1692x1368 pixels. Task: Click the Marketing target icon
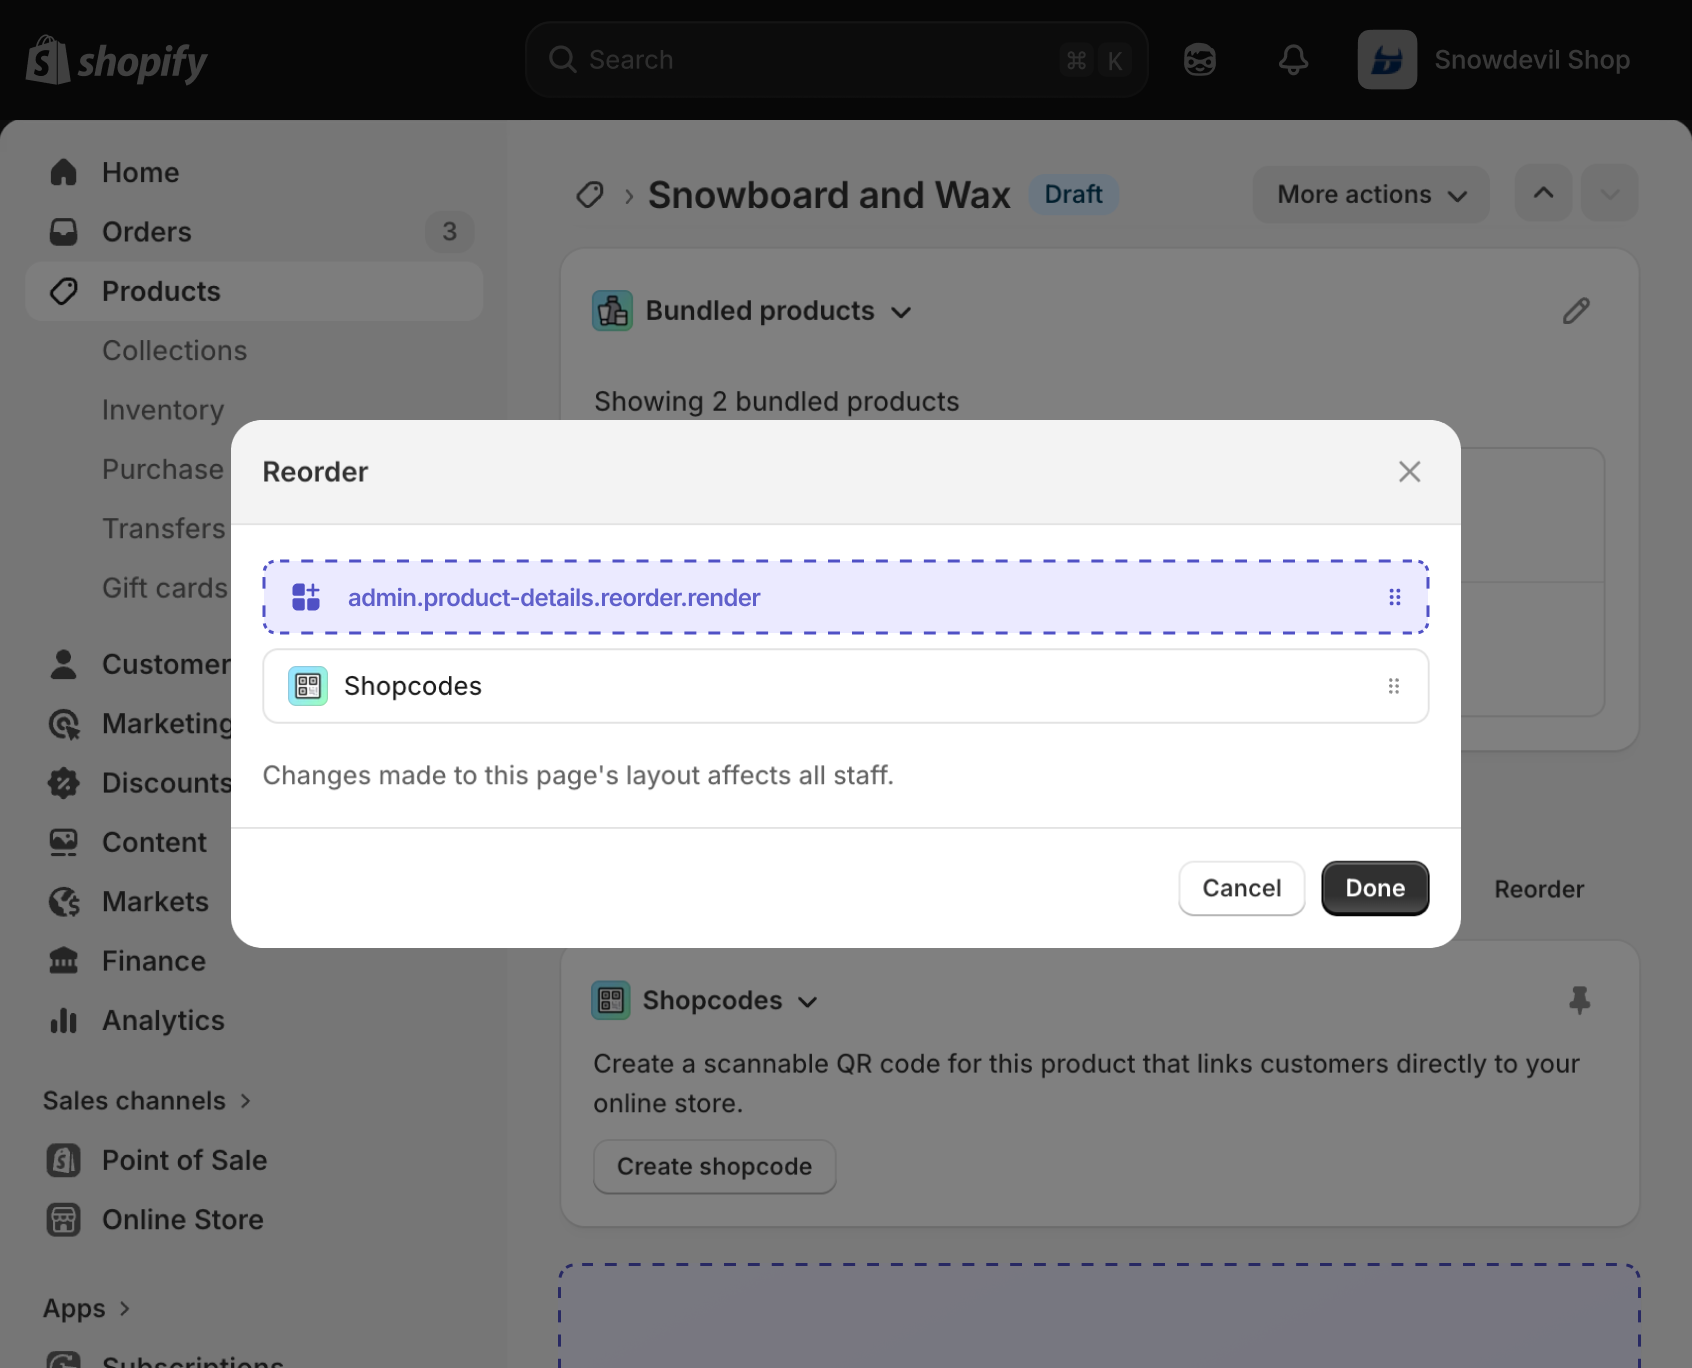pos(64,724)
